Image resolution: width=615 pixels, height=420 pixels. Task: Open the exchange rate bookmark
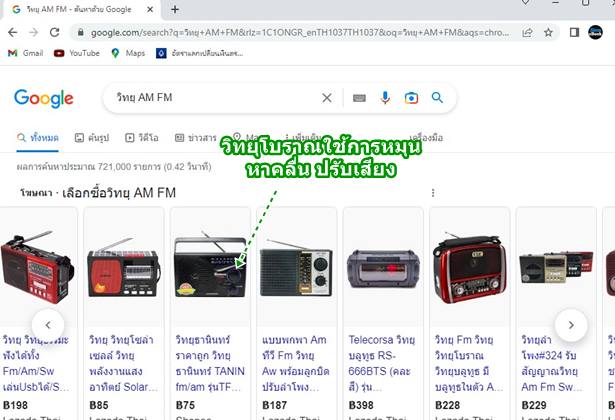200,53
